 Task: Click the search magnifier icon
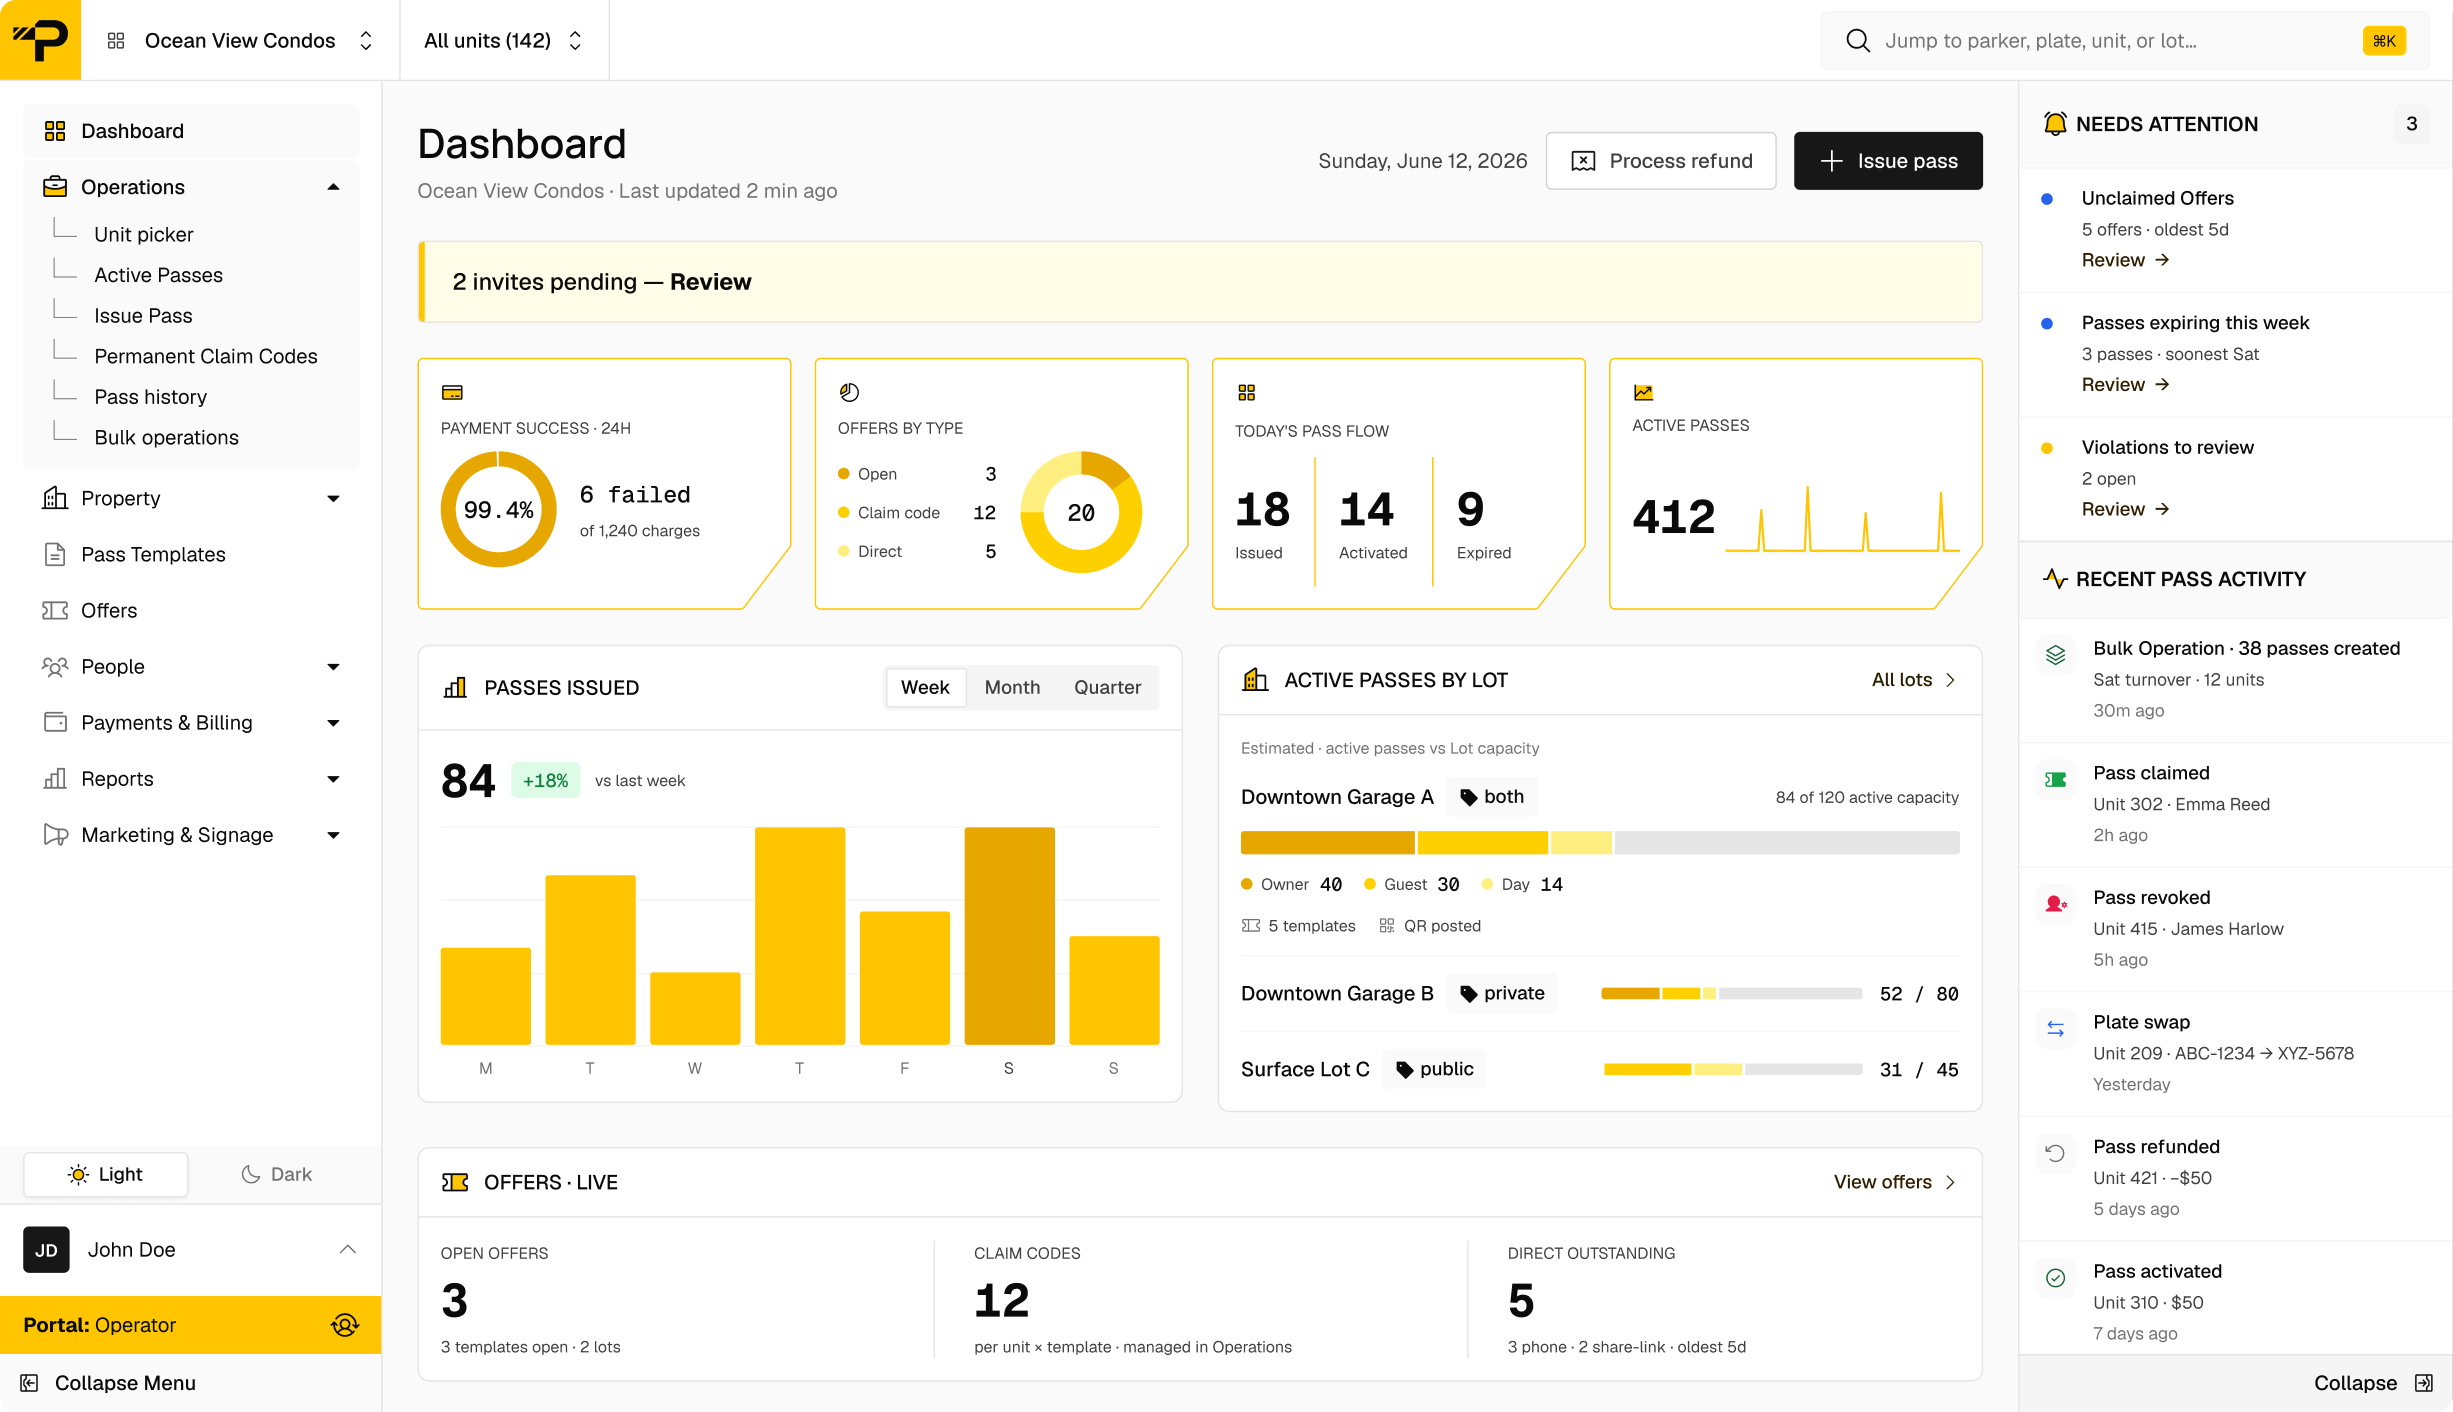[x=1857, y=41]
